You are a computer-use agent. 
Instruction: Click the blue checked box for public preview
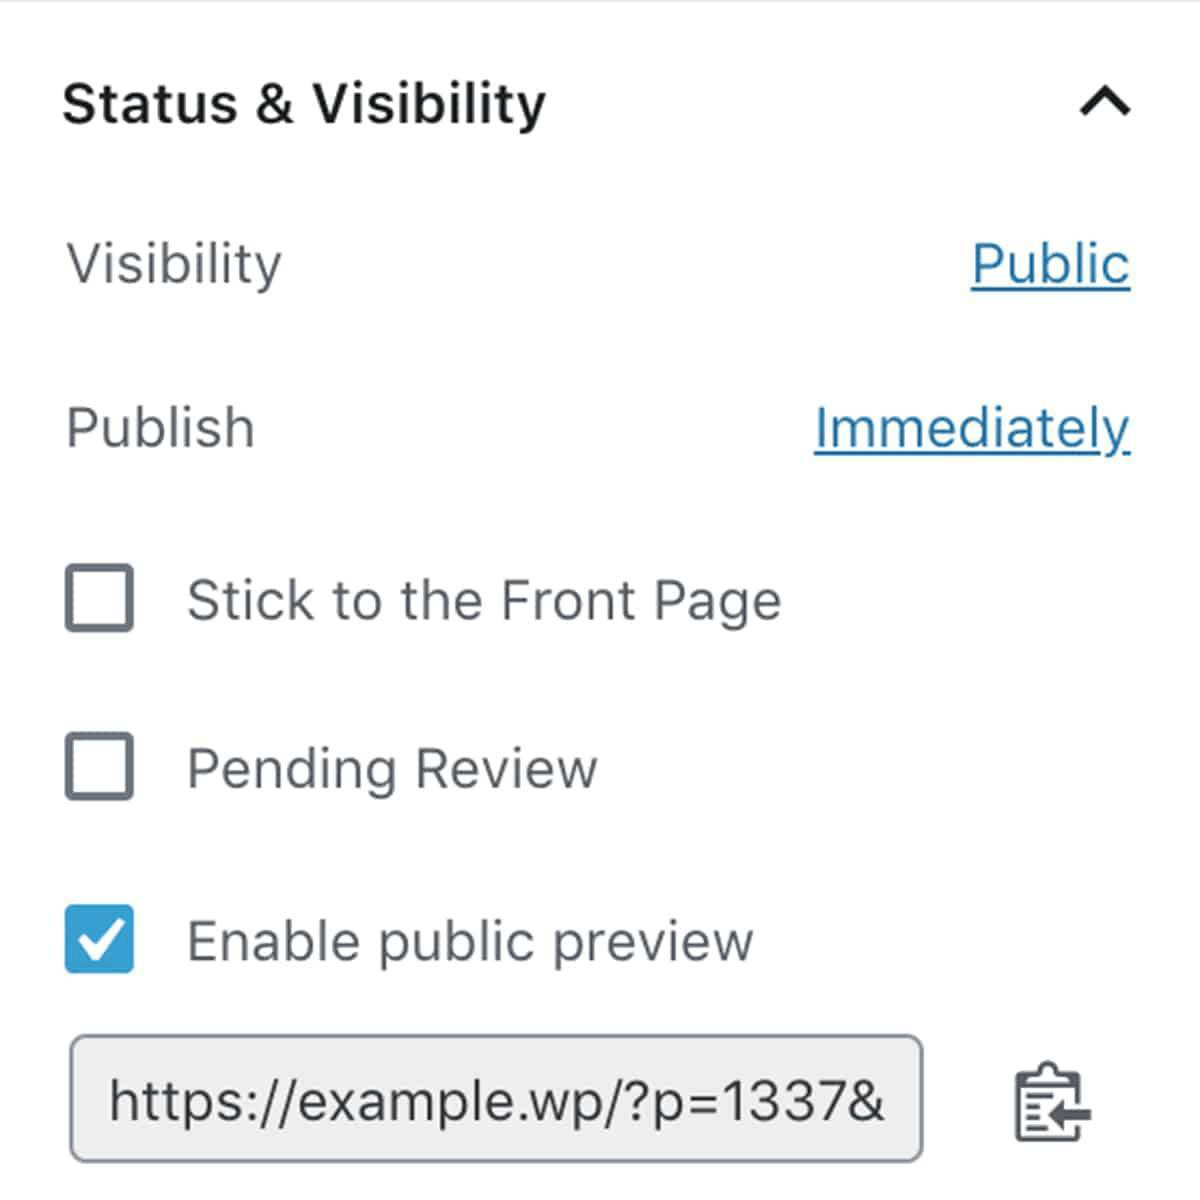pyautogui.click(x=99, y=939)
